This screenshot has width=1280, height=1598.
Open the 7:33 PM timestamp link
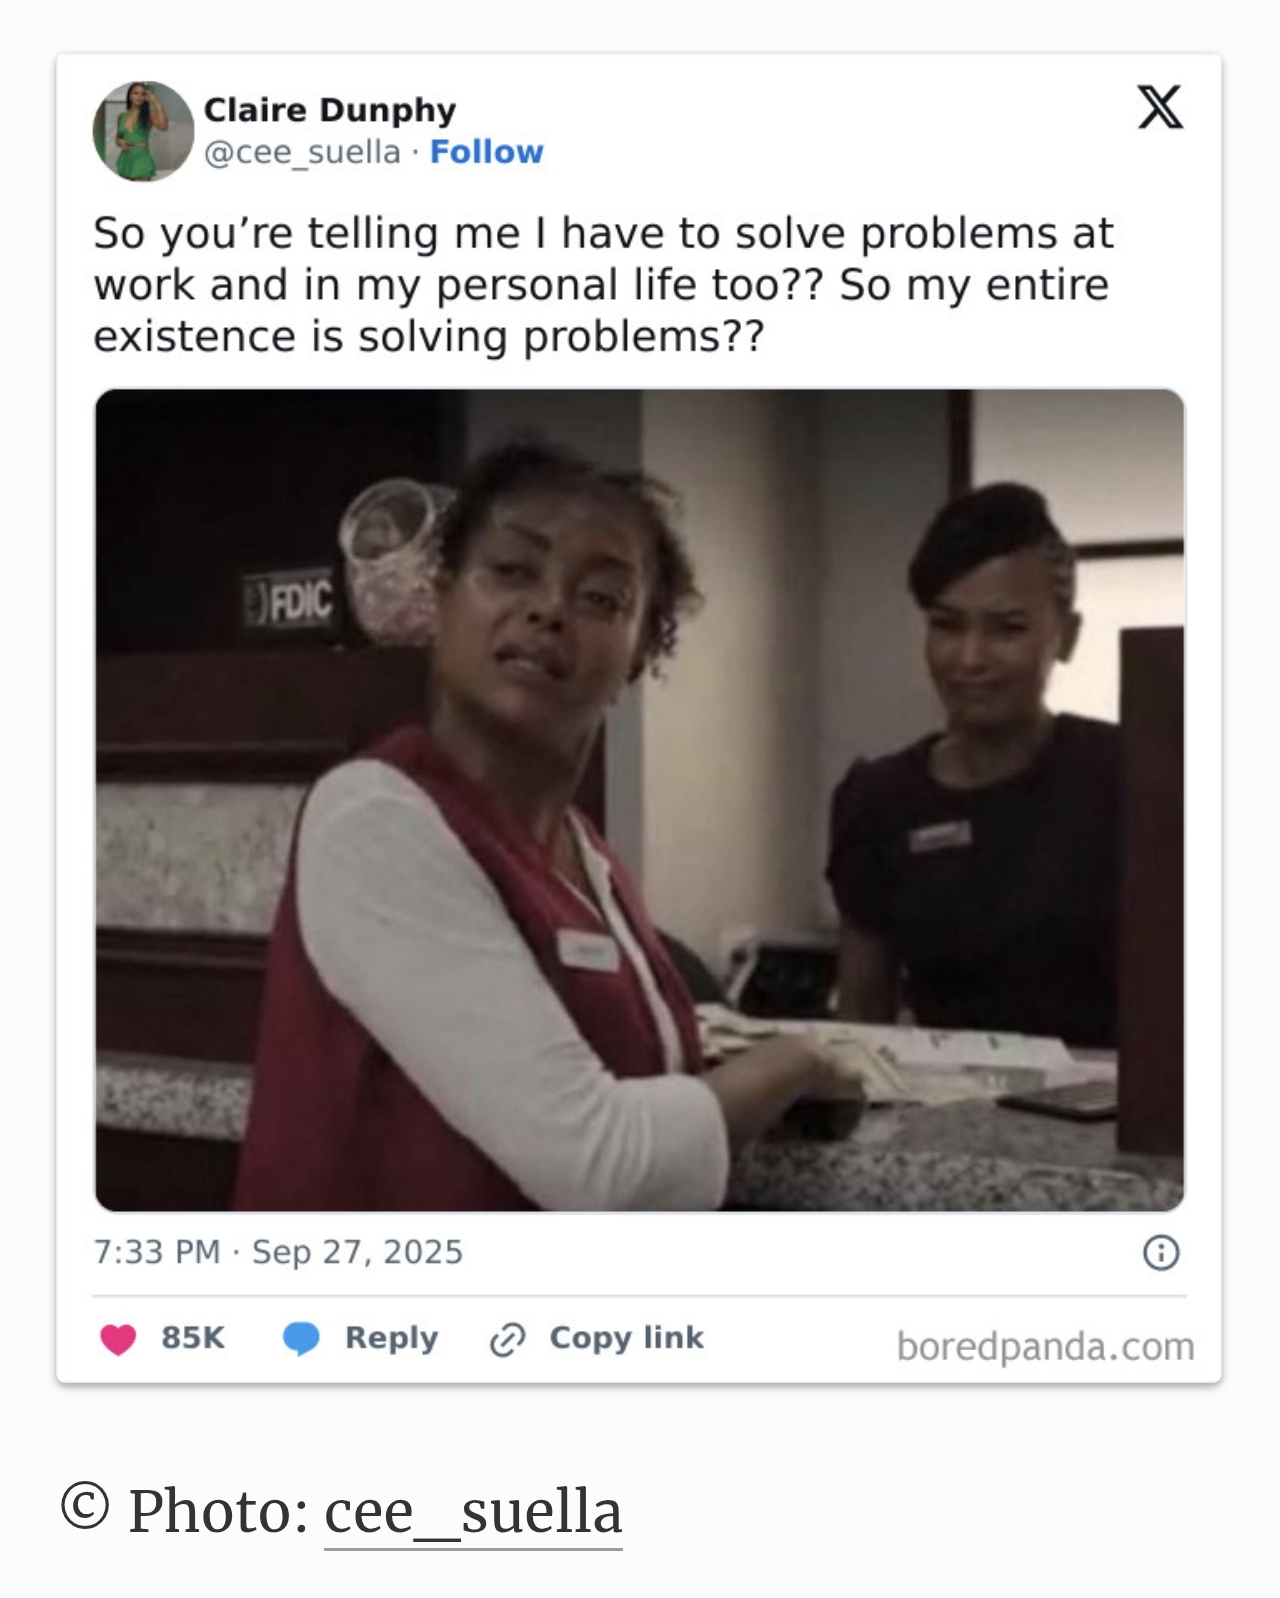click(x=156, y=1252)
